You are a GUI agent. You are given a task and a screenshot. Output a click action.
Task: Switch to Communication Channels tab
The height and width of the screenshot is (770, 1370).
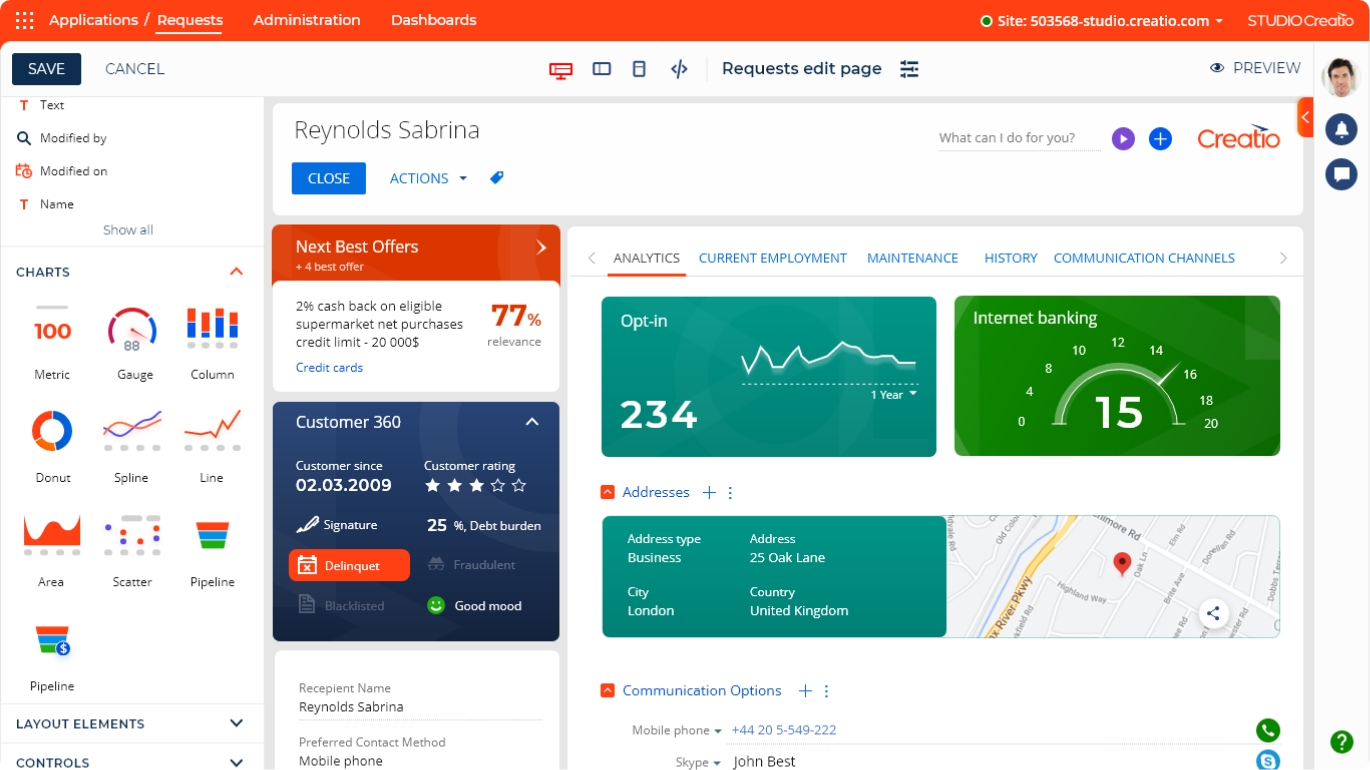pyautogui.click(x=1144, y=258)
